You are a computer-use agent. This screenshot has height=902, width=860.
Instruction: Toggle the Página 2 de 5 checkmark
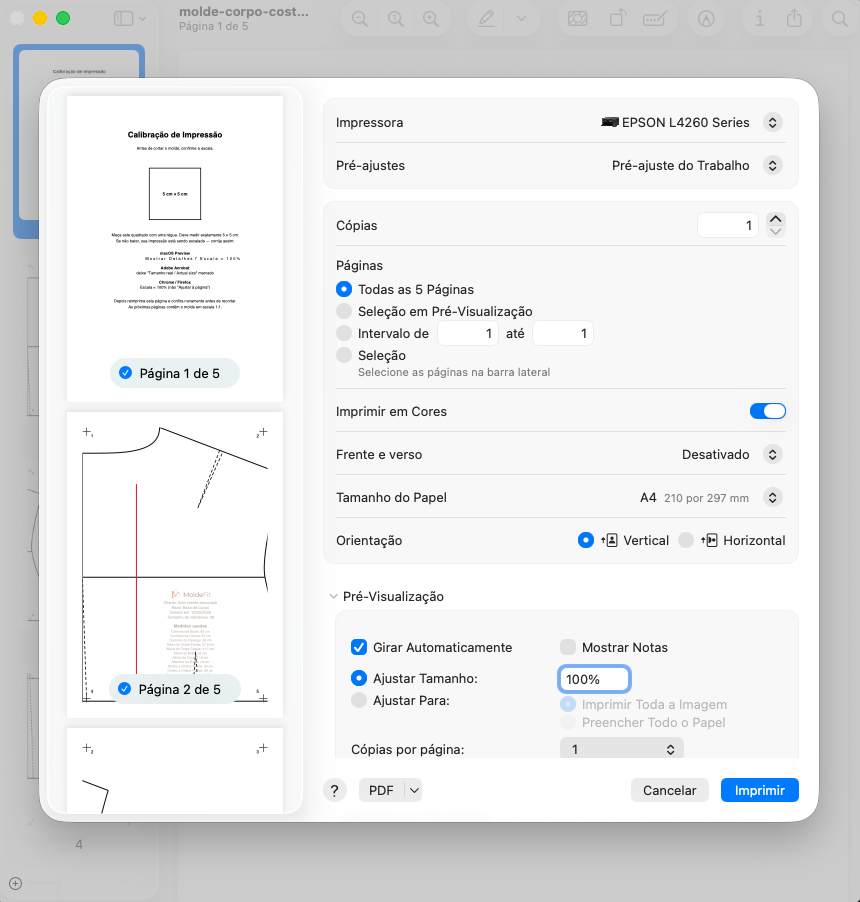tap(124, 689)
